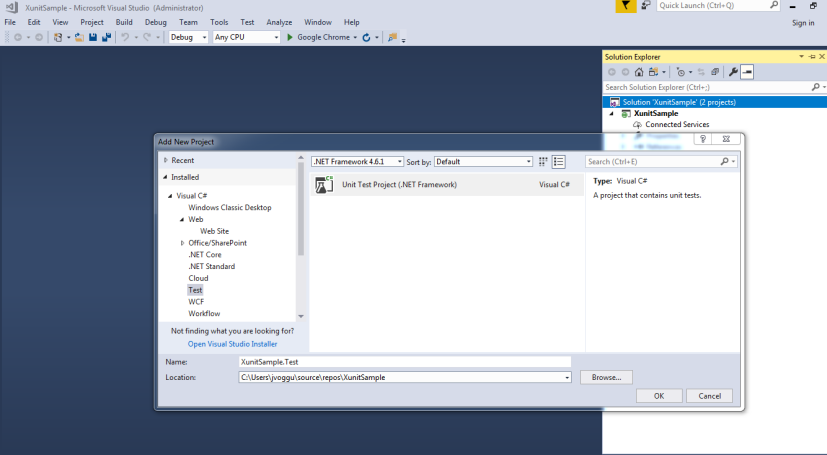Click Cancel in Add New Project
The image size is (827, 455).
[709, 396]
